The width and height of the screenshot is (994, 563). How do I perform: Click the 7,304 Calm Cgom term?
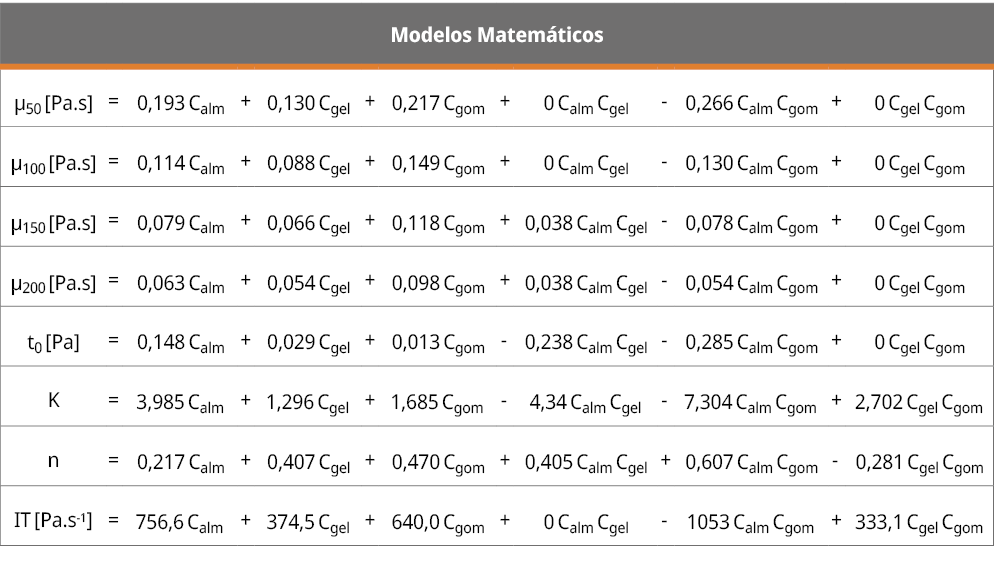pyautogui.click(x=751, y=404)
